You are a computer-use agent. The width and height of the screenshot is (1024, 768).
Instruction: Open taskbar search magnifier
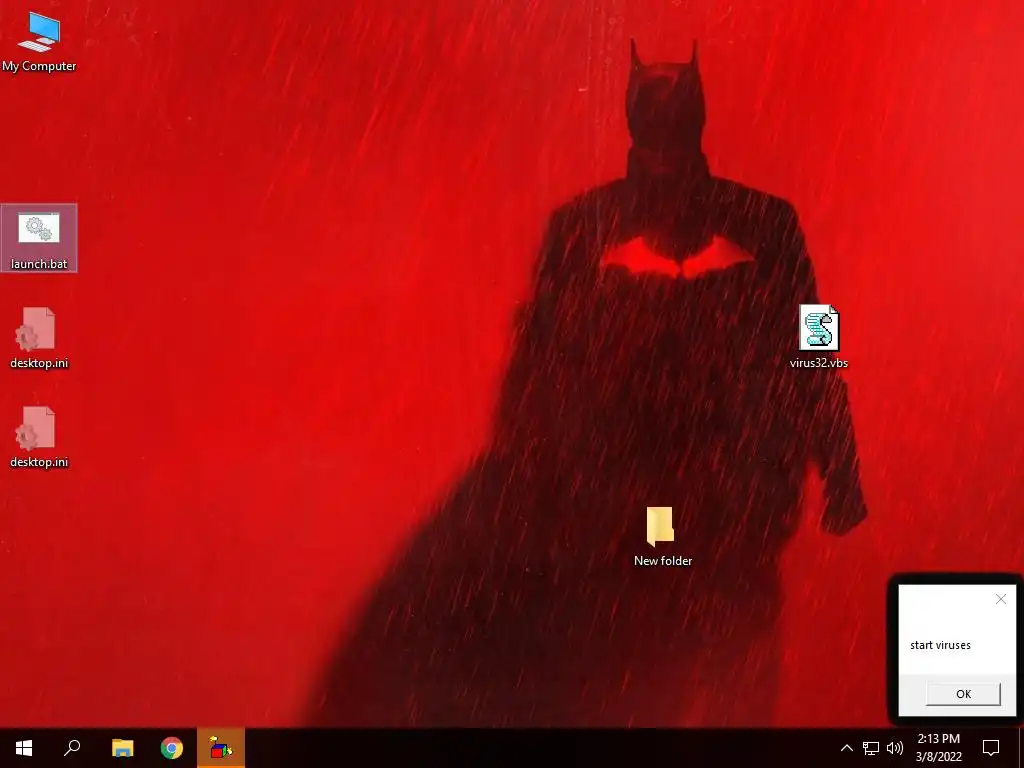coord(72,748)
